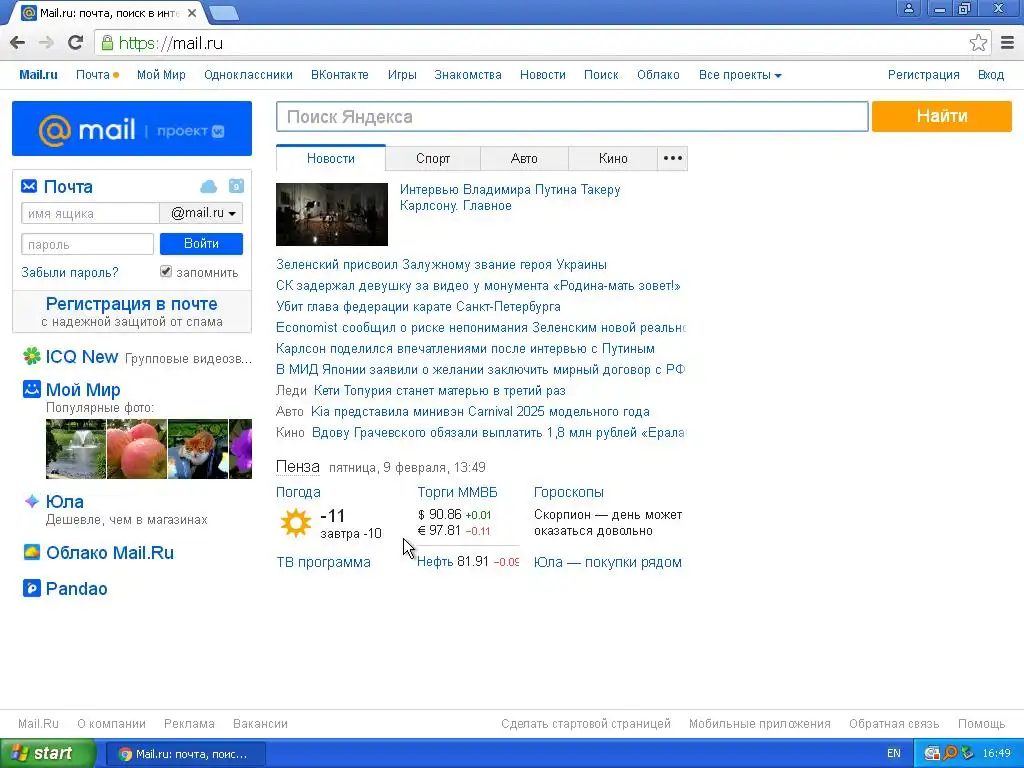Open the Помощь footer link
The width and height of the screenshot is (1024, 768).
click(981, 724)
